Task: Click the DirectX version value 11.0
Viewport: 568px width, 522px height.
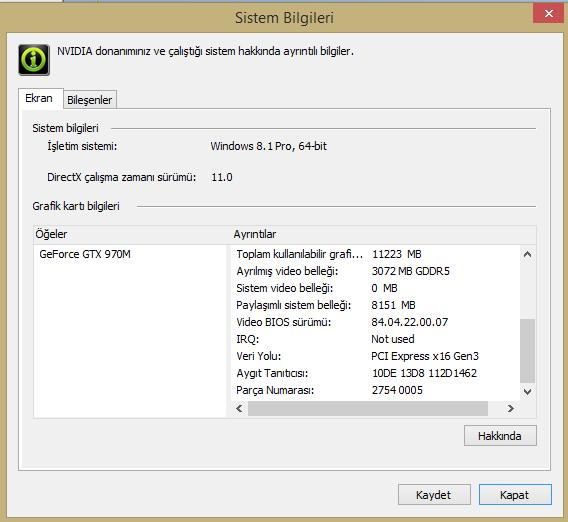Action: point(222,178)
